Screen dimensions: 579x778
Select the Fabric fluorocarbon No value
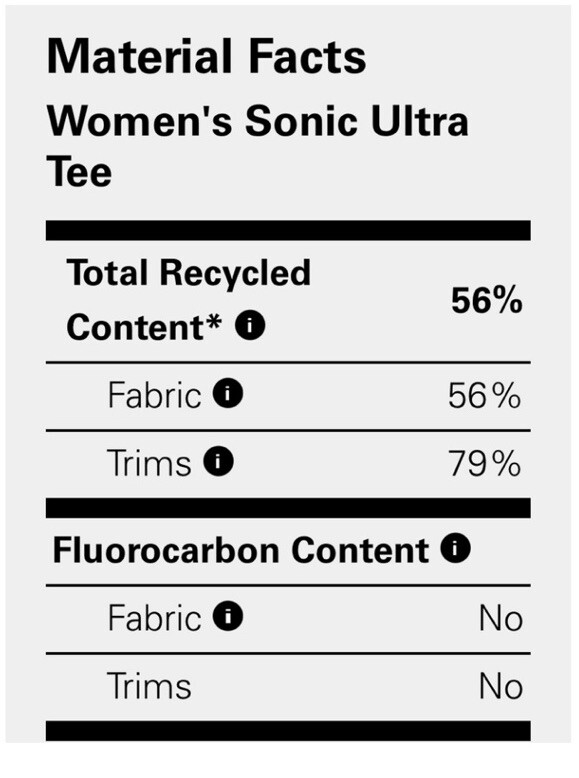click(x=501, y=618)
